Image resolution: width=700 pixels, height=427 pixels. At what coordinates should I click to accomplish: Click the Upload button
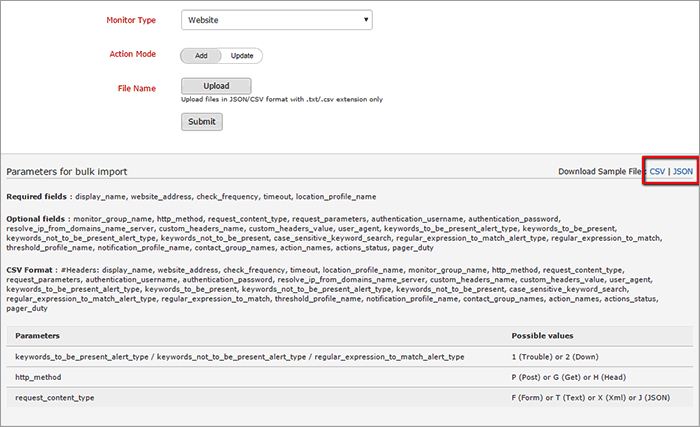tap(216, 86)
